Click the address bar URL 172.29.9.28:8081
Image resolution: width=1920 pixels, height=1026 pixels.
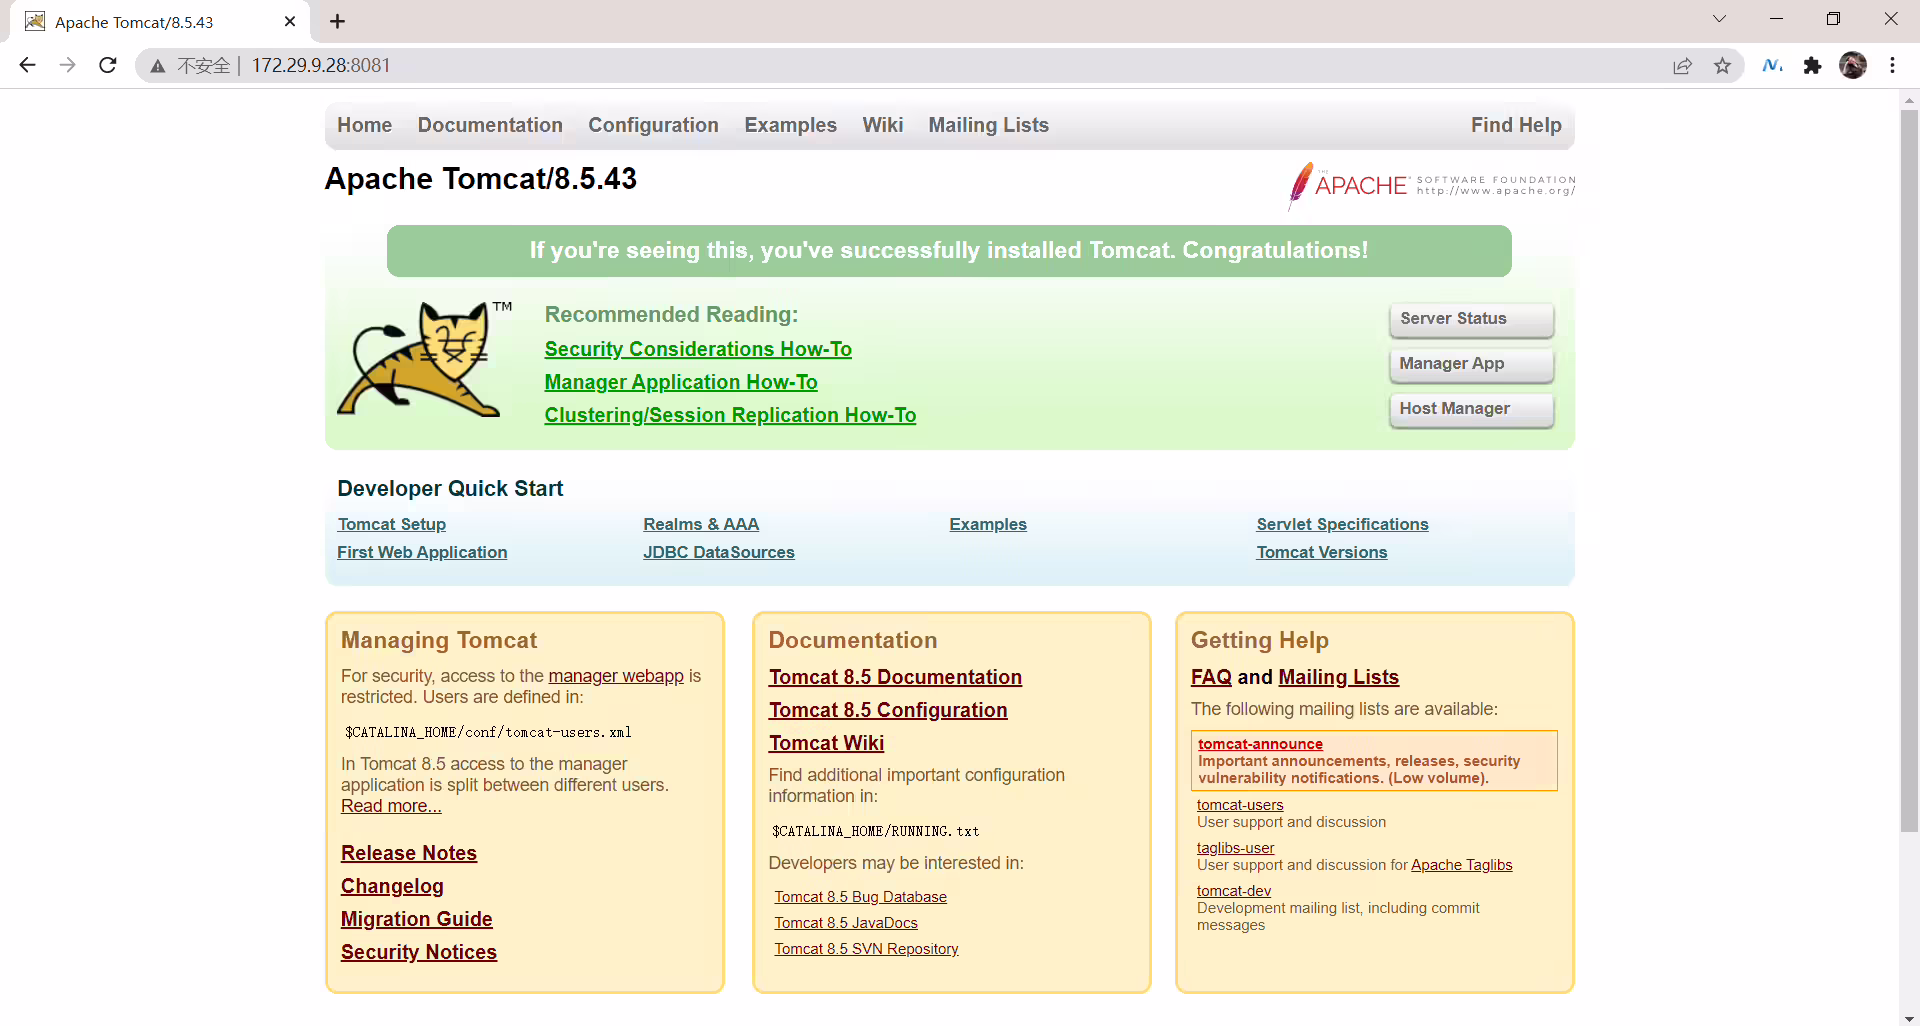click(321, 65)
